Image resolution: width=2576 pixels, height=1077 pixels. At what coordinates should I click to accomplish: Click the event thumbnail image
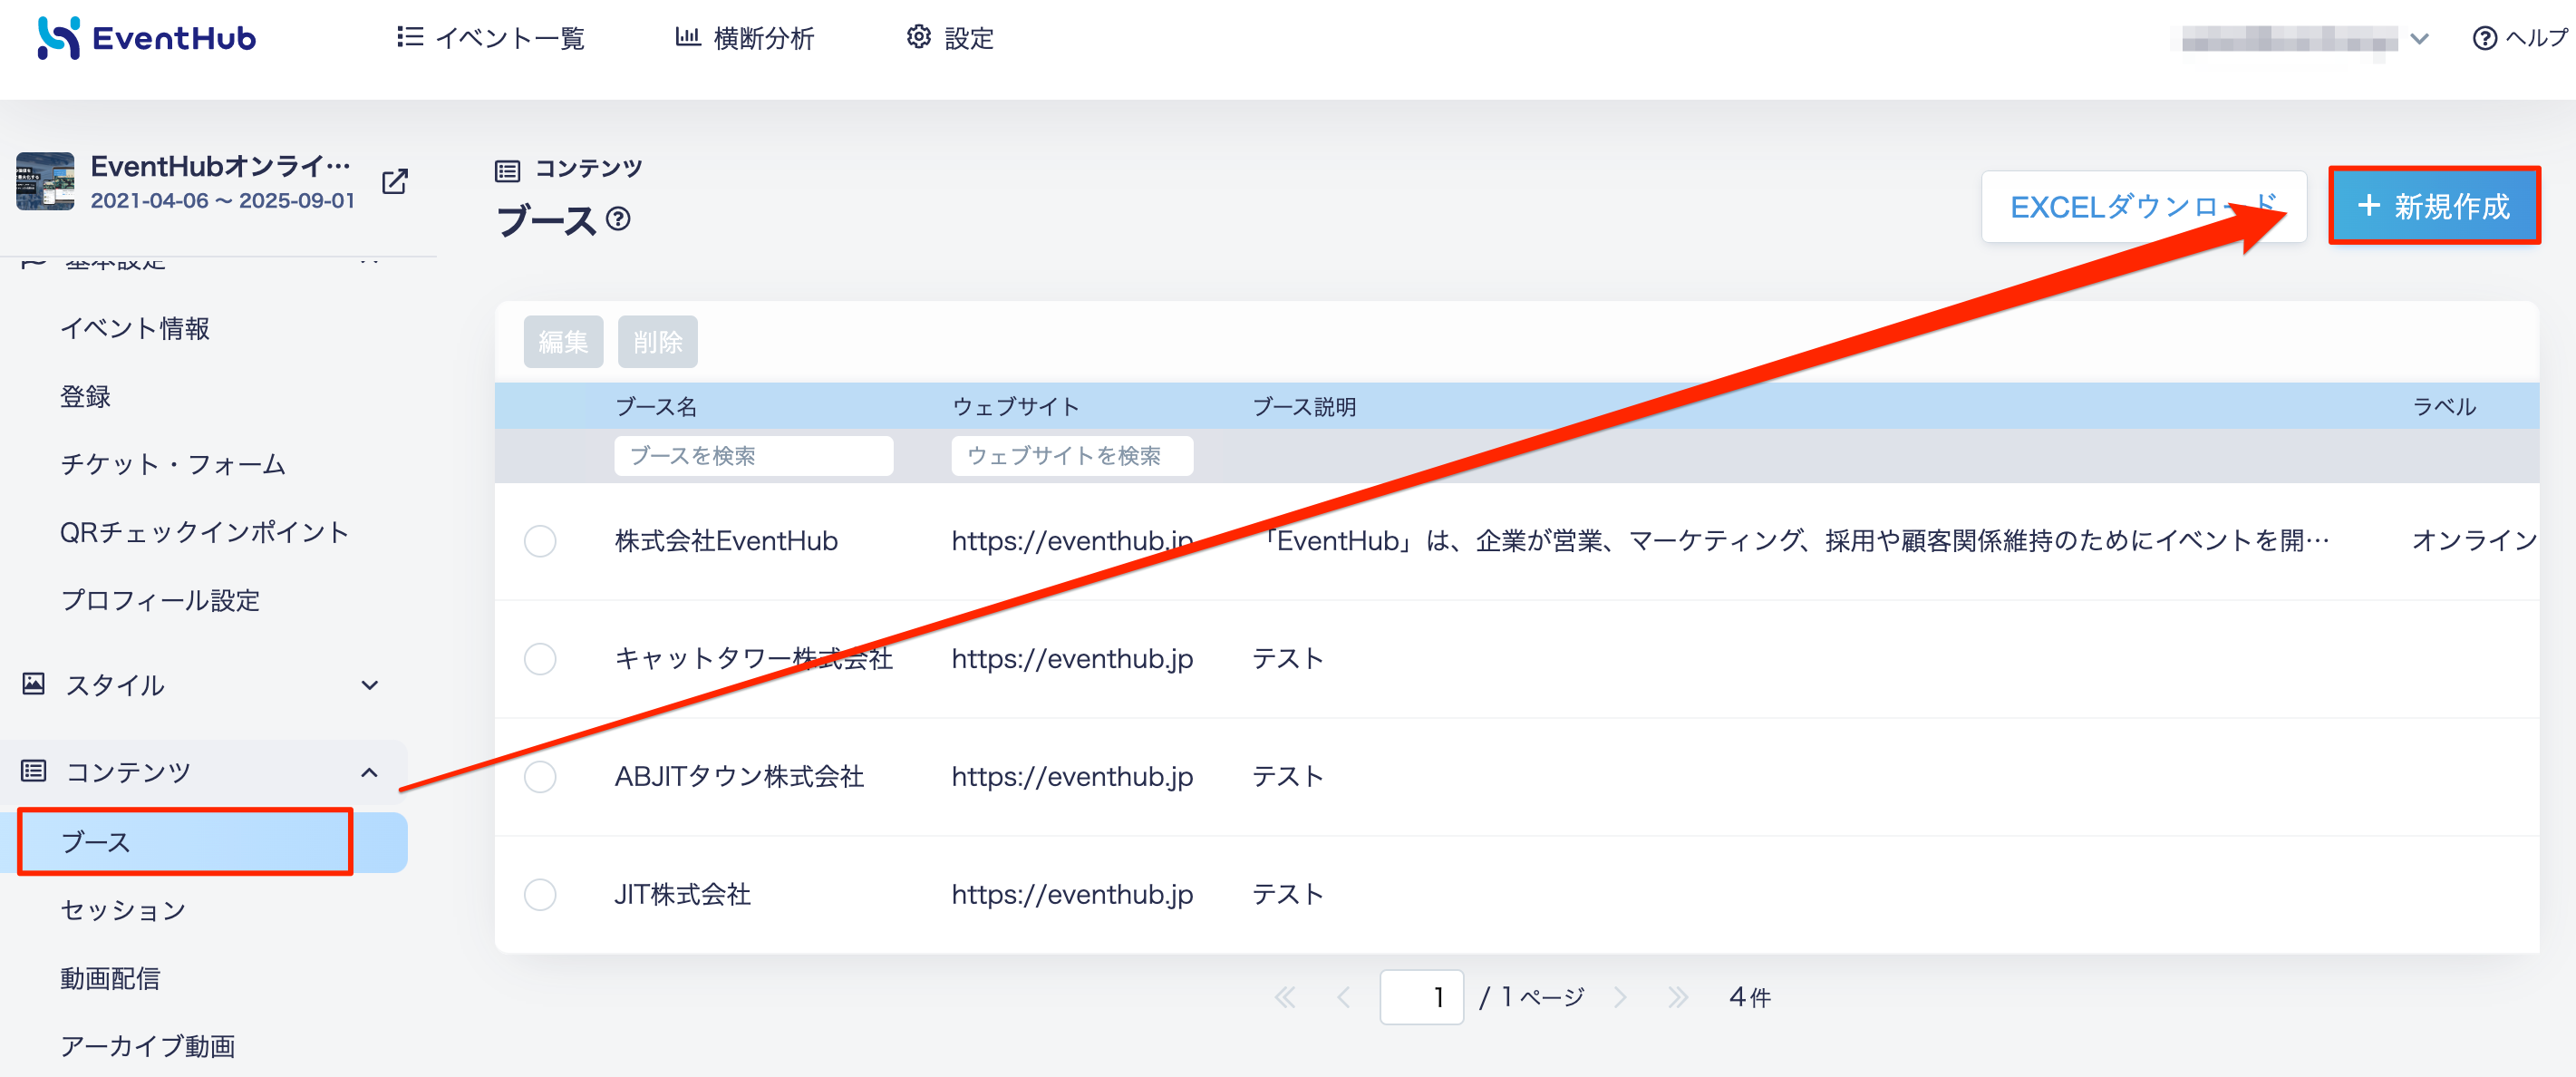45,181
